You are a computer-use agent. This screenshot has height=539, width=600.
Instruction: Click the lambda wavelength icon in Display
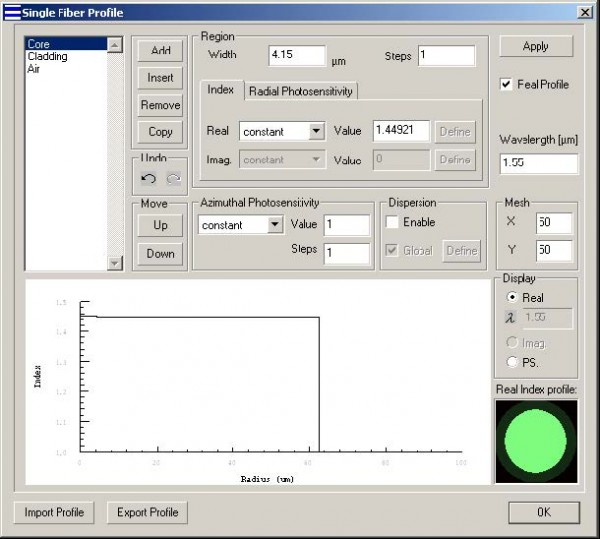point(510,318)
